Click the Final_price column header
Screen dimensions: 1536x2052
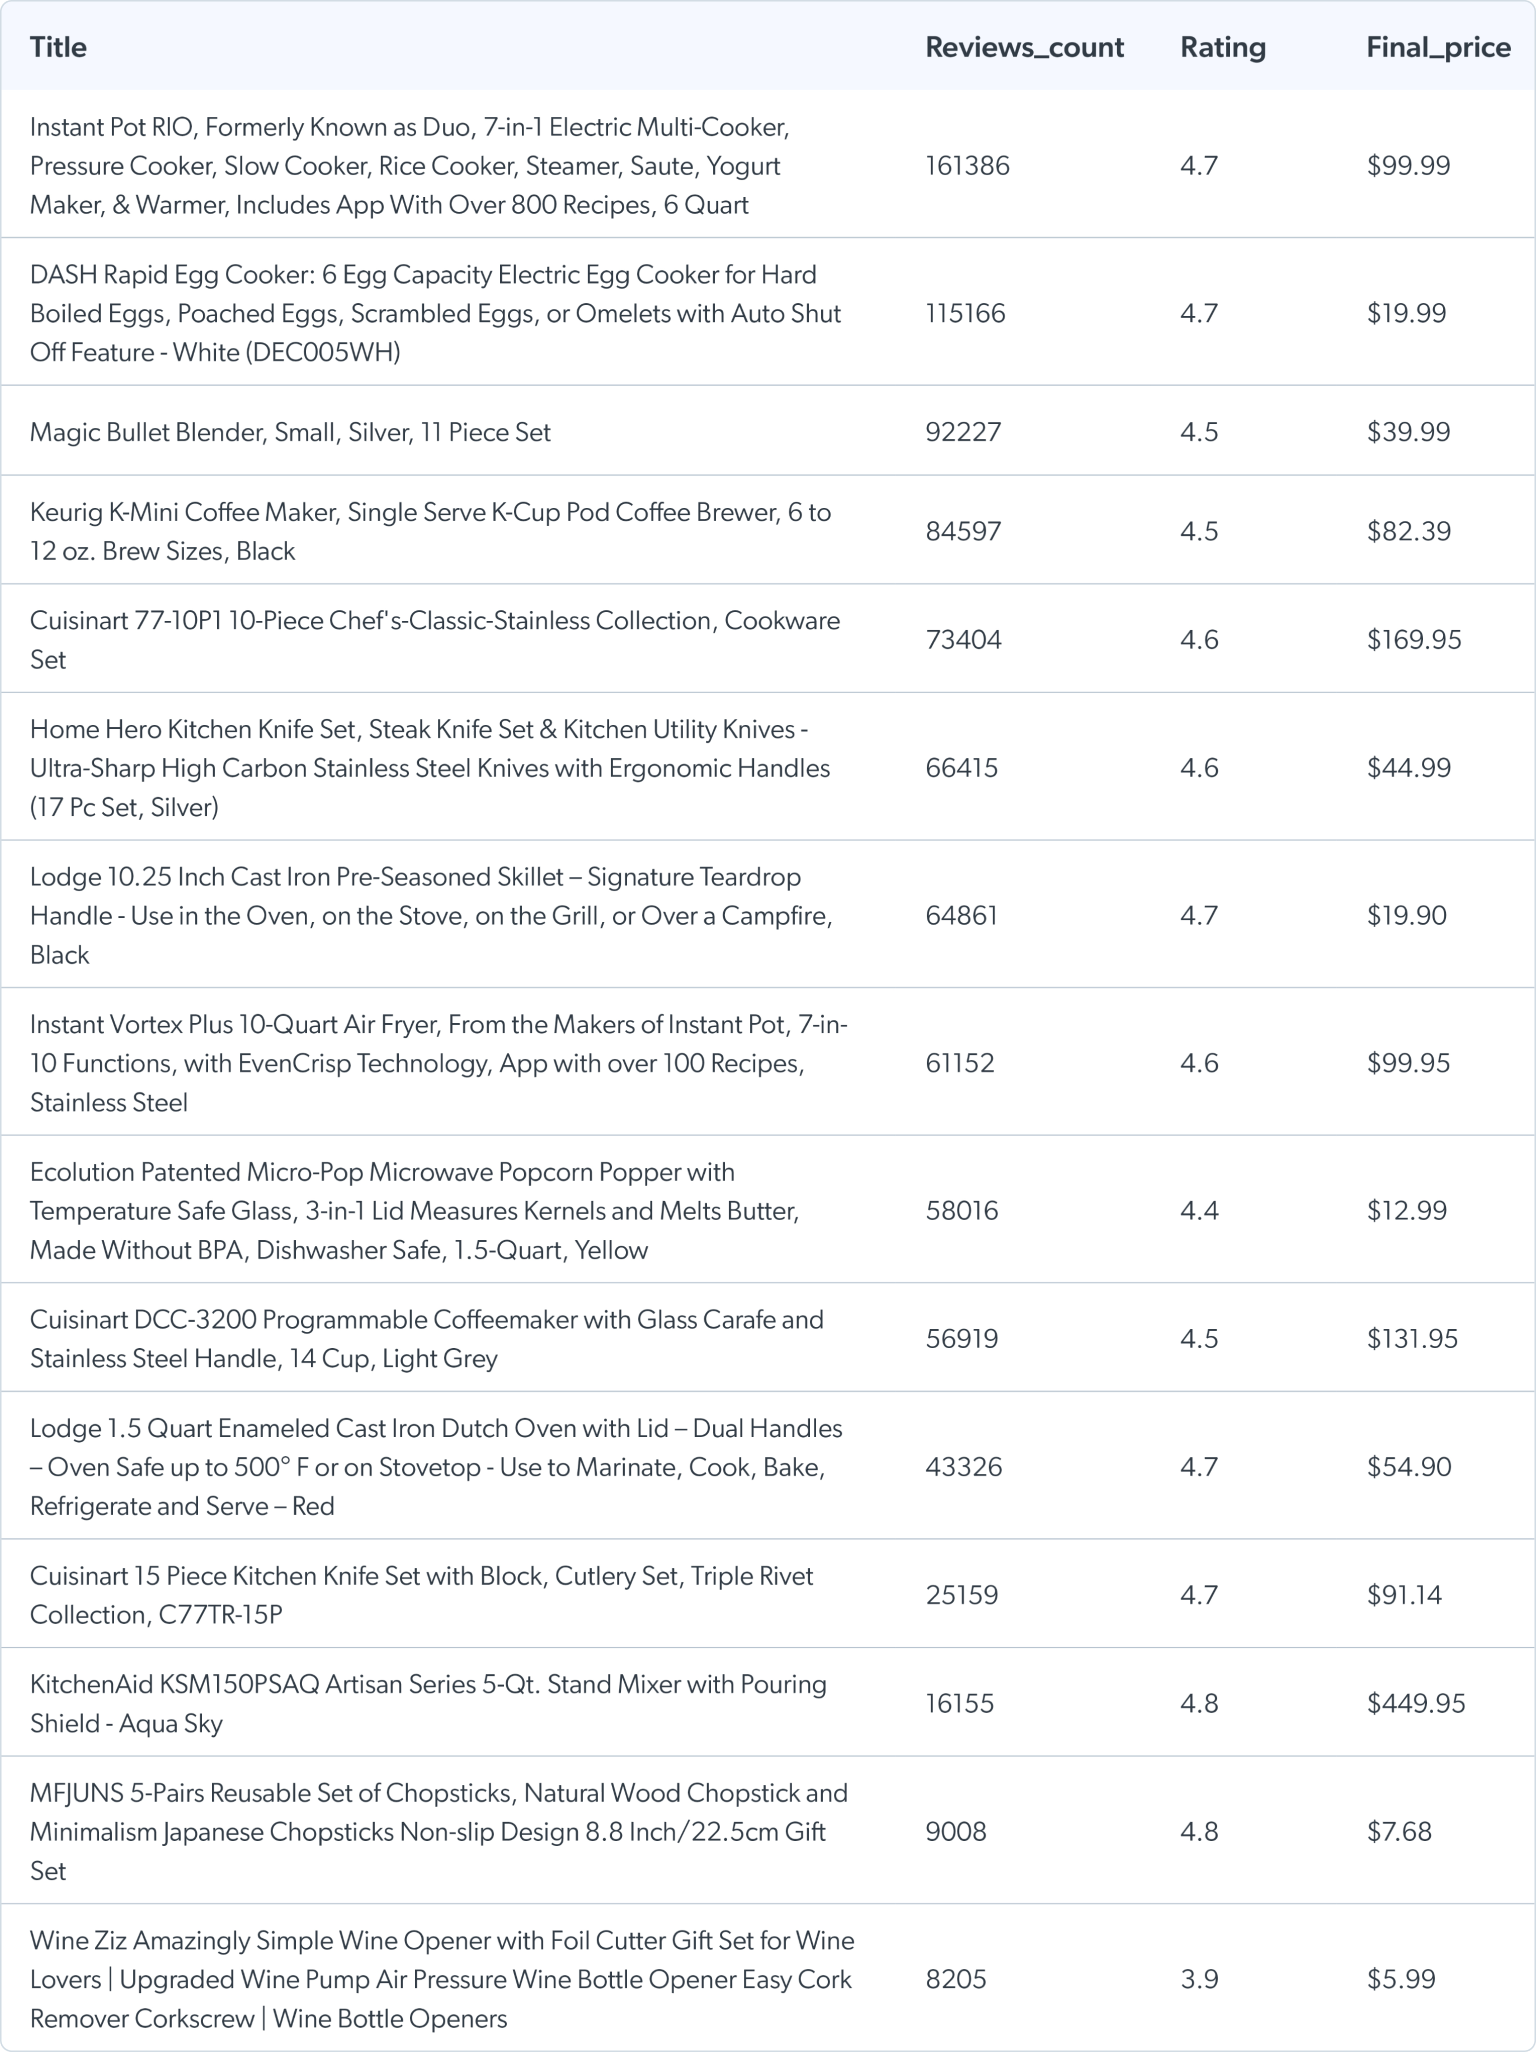pos(1438,48)
